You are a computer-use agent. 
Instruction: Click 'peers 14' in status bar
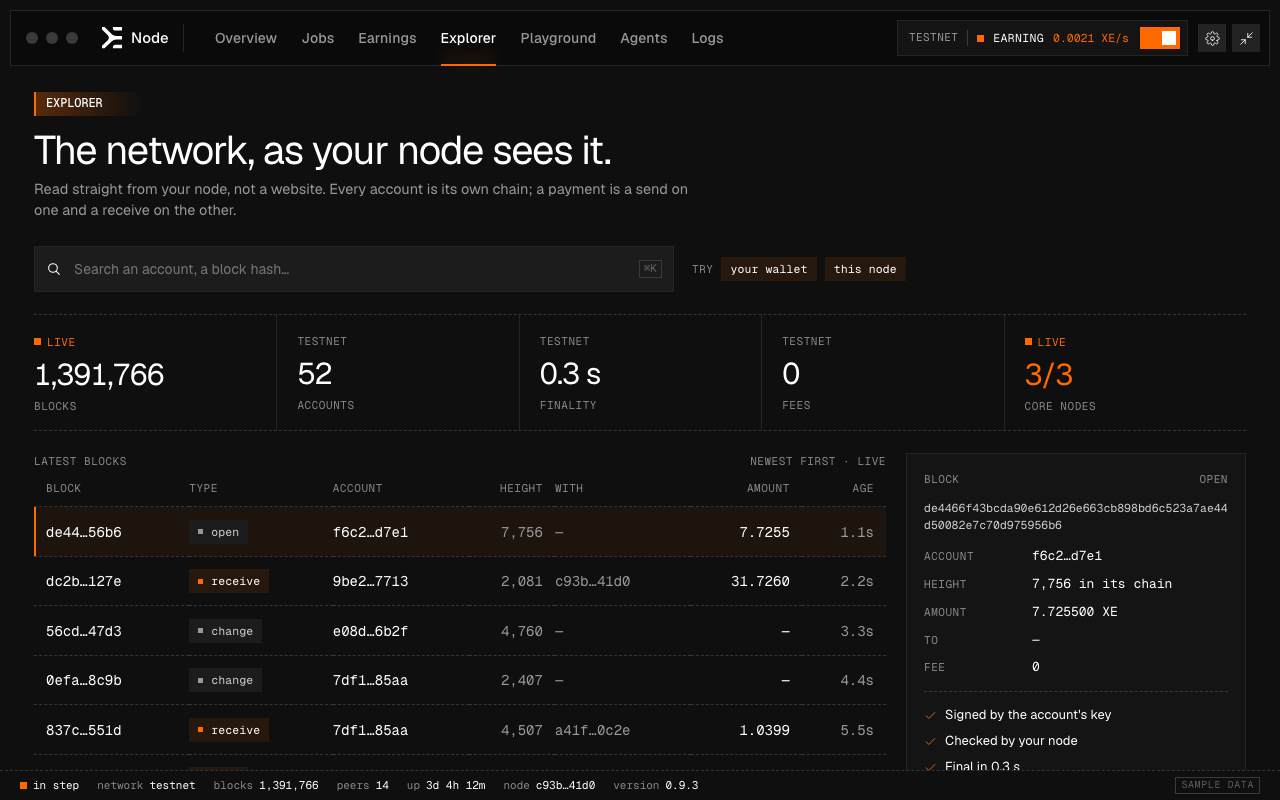[x=363, y=785]
